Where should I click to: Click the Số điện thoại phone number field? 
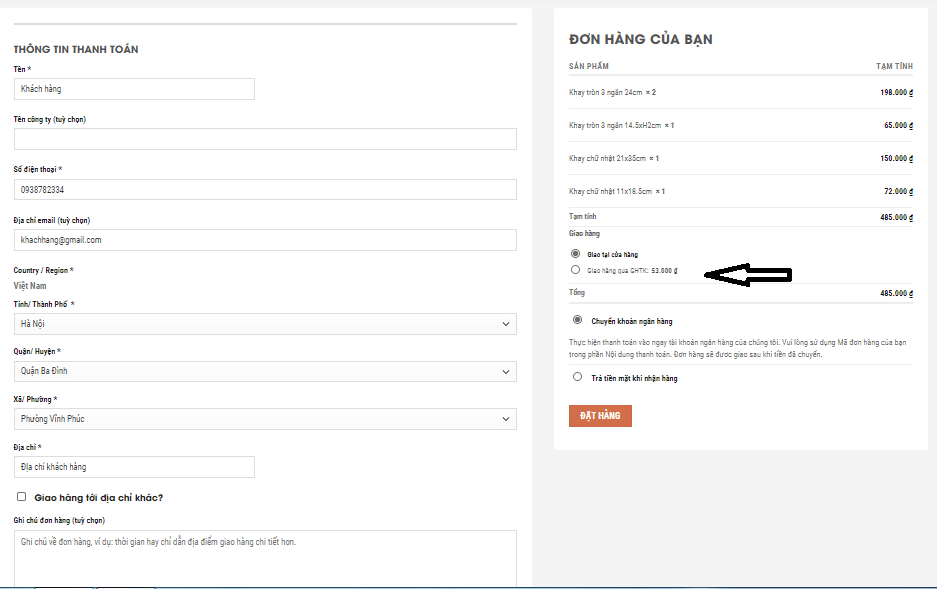click(265, 190)
